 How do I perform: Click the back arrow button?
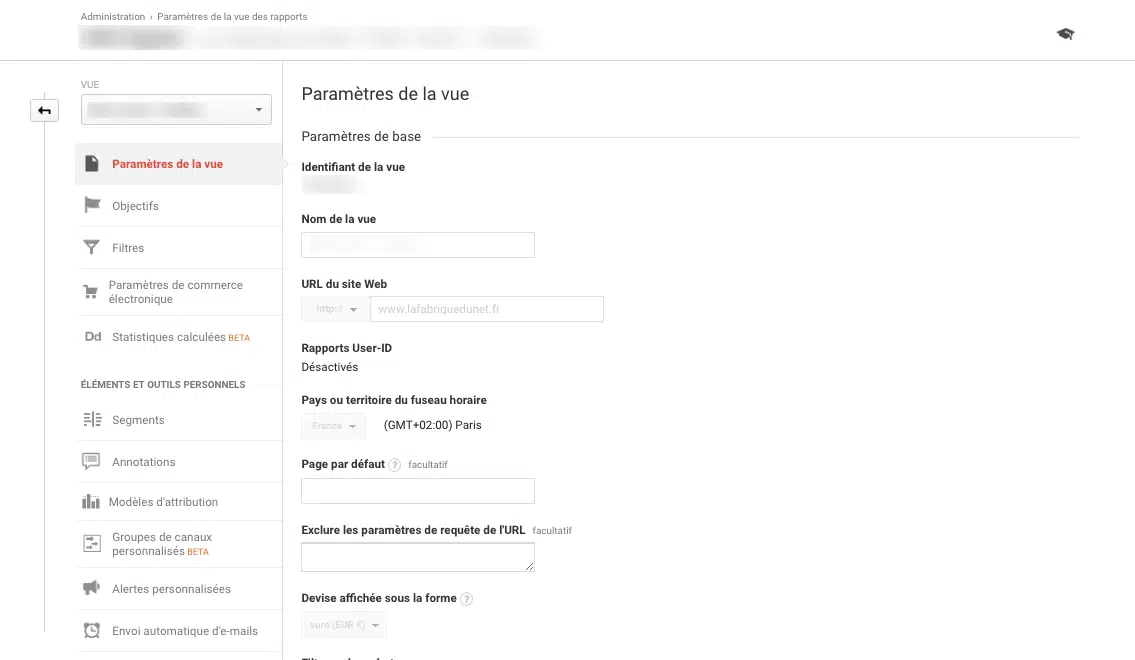[x=44, y=110]
